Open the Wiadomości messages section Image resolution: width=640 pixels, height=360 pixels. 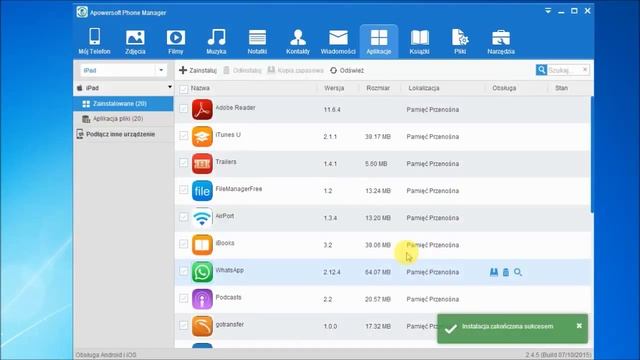(x=338, y=41)
